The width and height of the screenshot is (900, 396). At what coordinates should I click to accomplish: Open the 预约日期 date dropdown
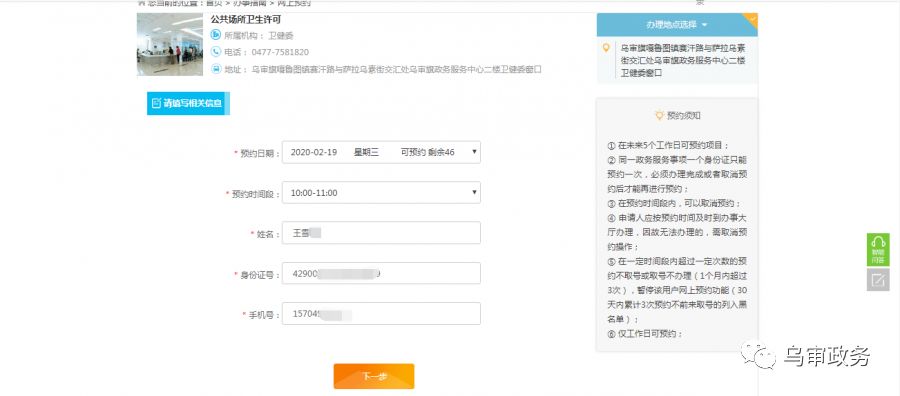[381, 152]
